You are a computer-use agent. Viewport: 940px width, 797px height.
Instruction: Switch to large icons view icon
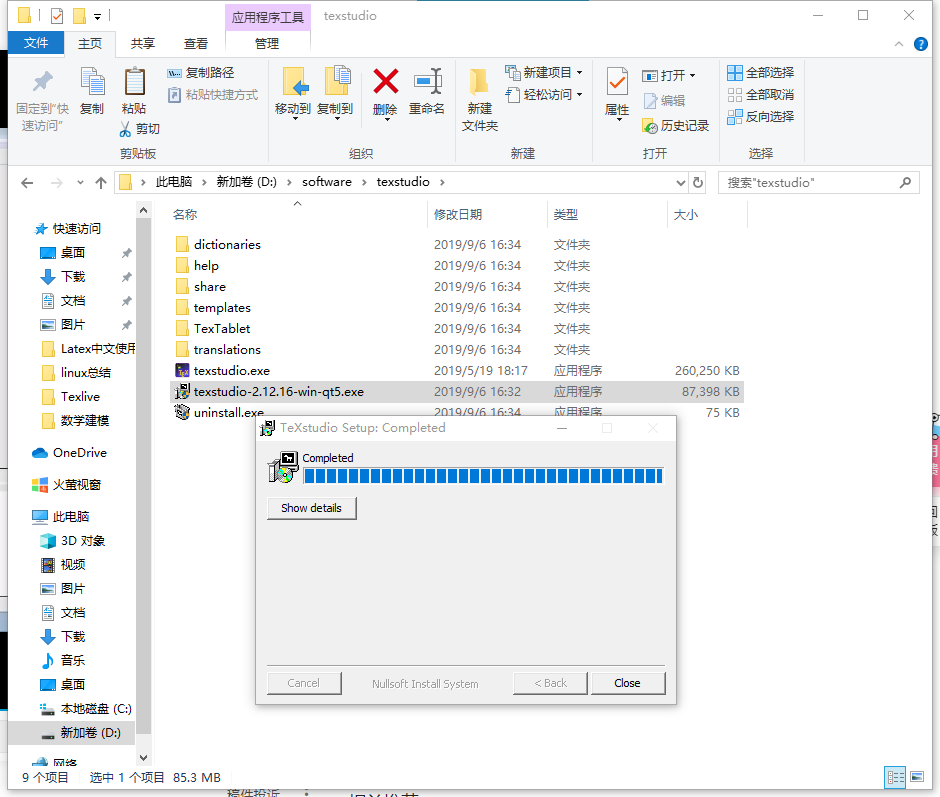coord(917,778)
